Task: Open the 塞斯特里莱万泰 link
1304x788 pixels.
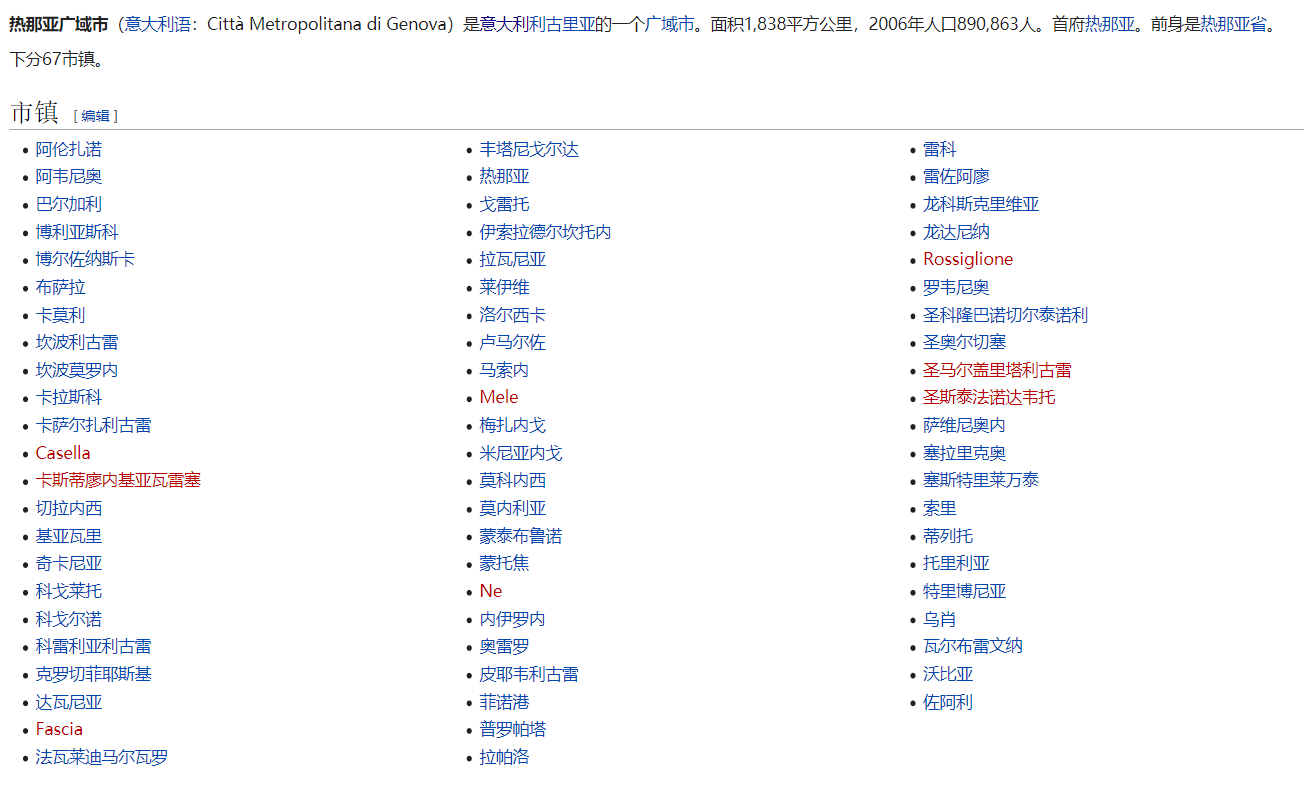Action: point(981,481)
